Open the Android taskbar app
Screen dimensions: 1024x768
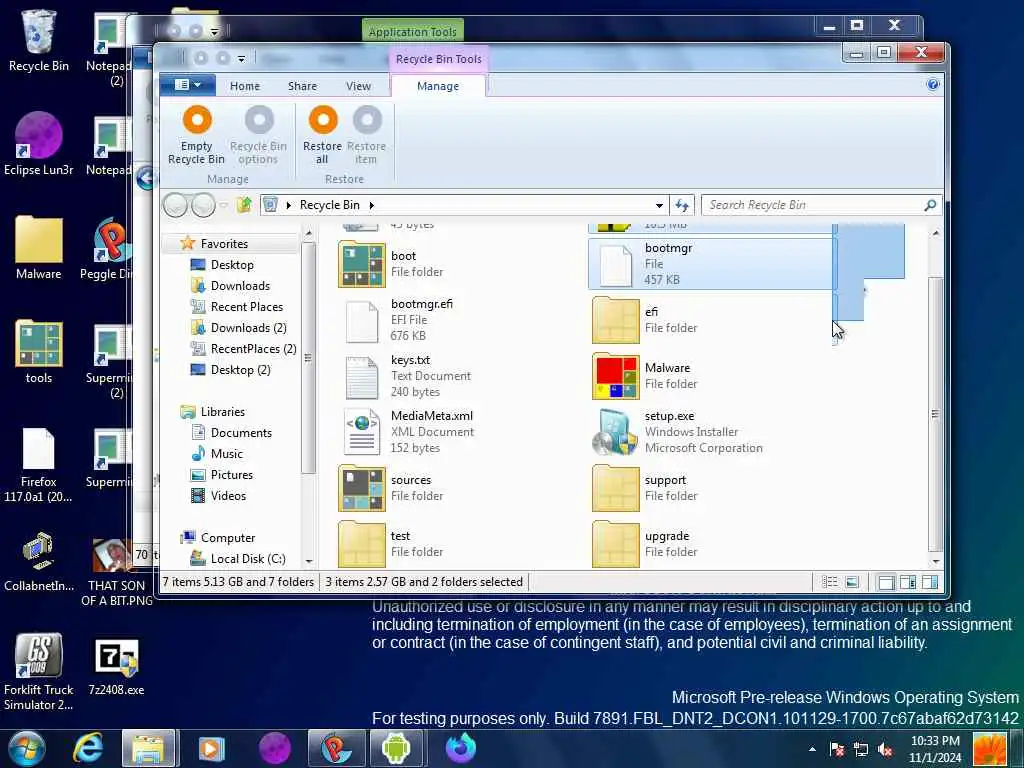[x=396, y=748]
